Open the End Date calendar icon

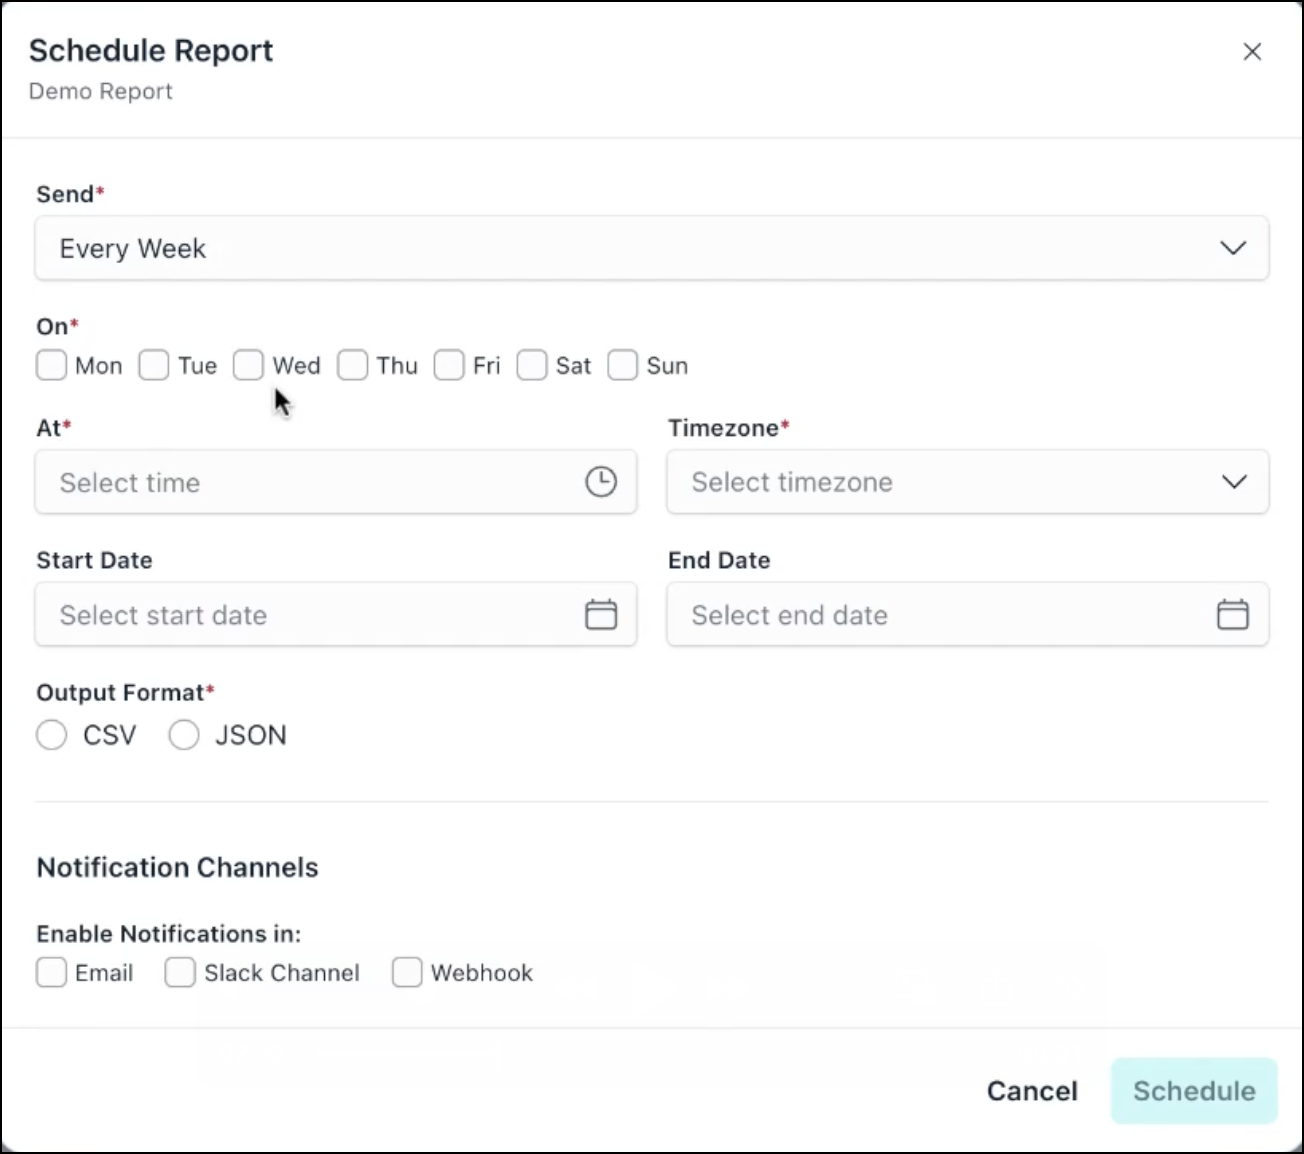[1233, 614]
